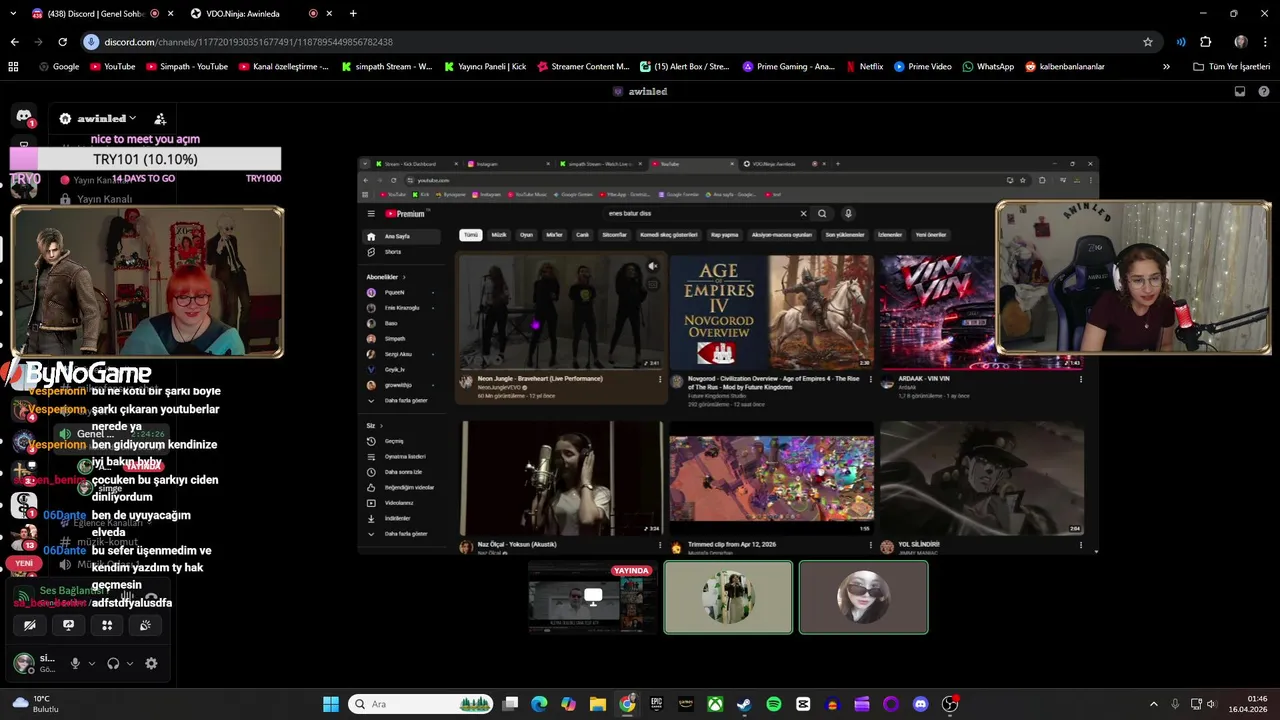Screen dimensions: 1280x720
Task: Open Chrome three-dot menu
Action: [x=1265, y=42]
